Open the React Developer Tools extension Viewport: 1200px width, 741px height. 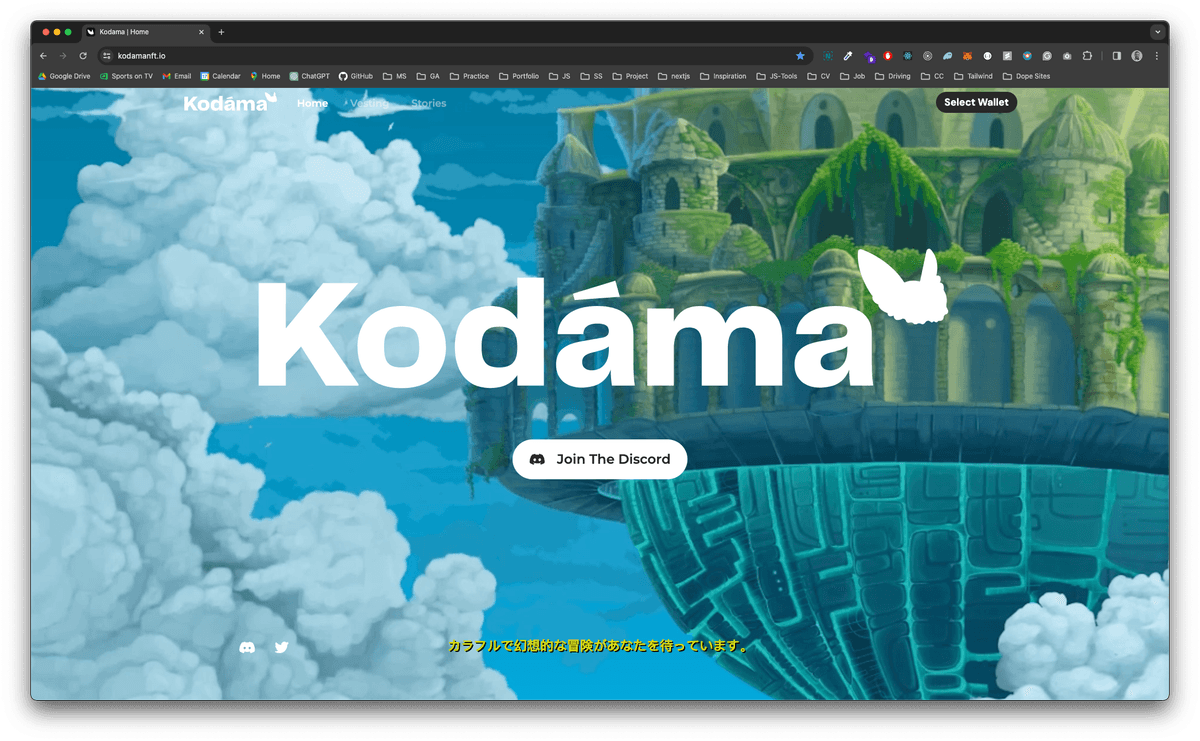click(908, 56)
